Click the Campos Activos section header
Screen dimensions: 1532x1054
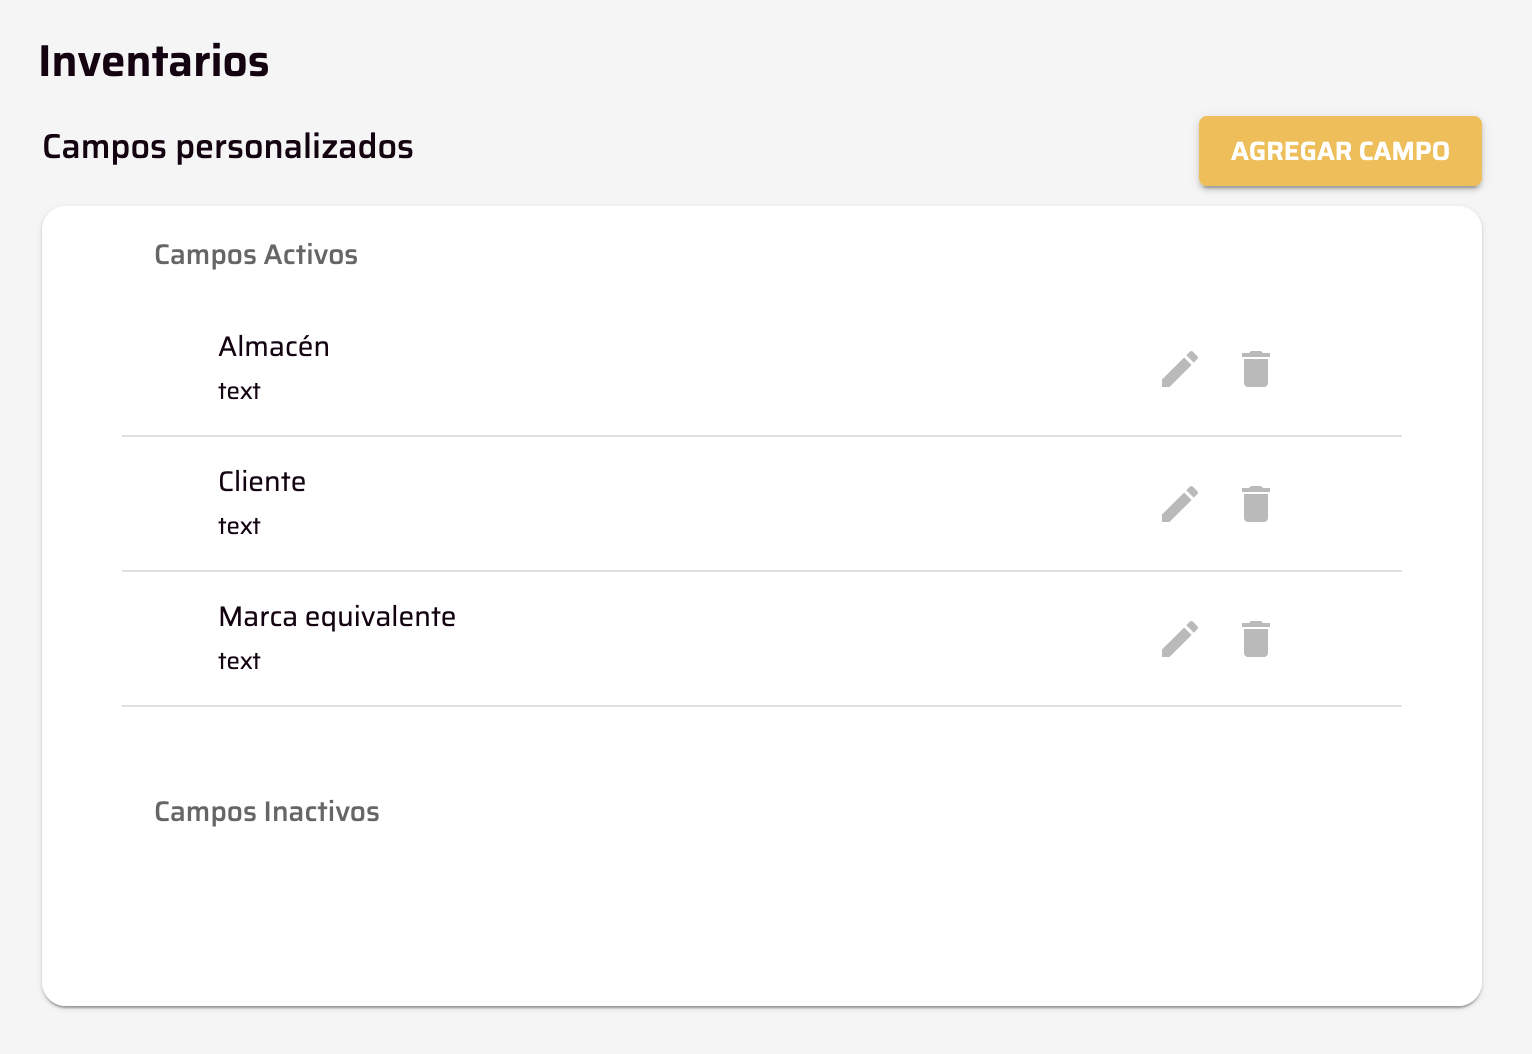point(256,255)
